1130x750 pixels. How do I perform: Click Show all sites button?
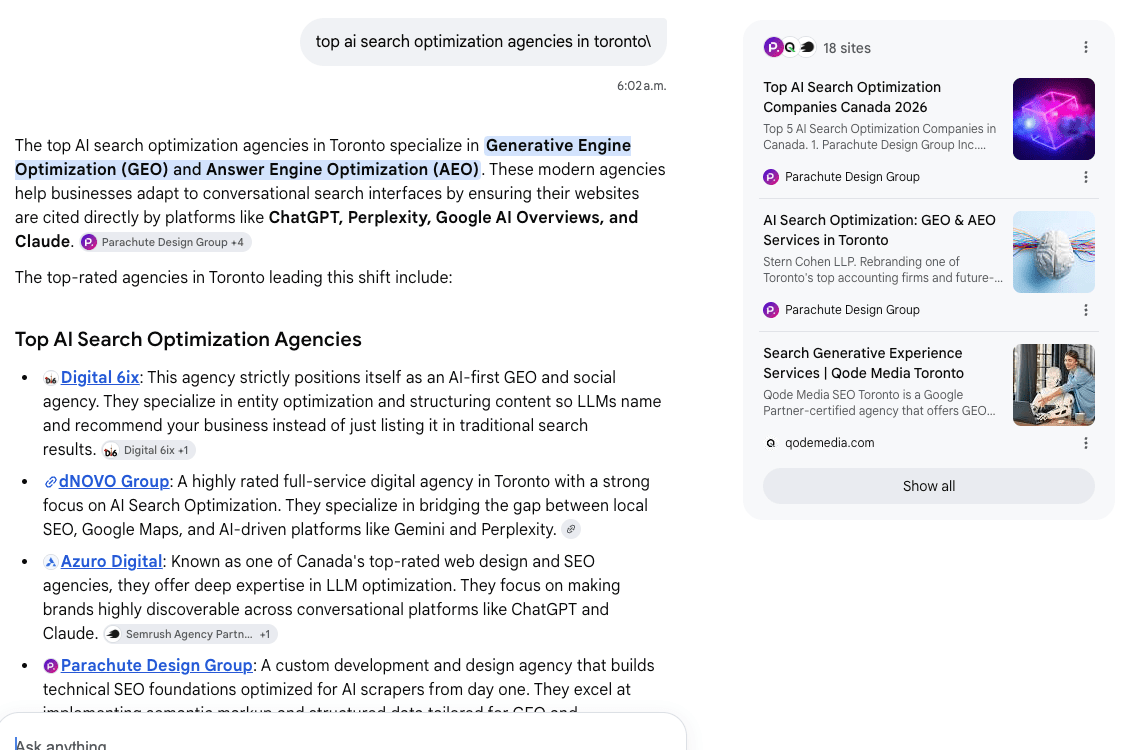pyautogui.click(x=928, y=486)
